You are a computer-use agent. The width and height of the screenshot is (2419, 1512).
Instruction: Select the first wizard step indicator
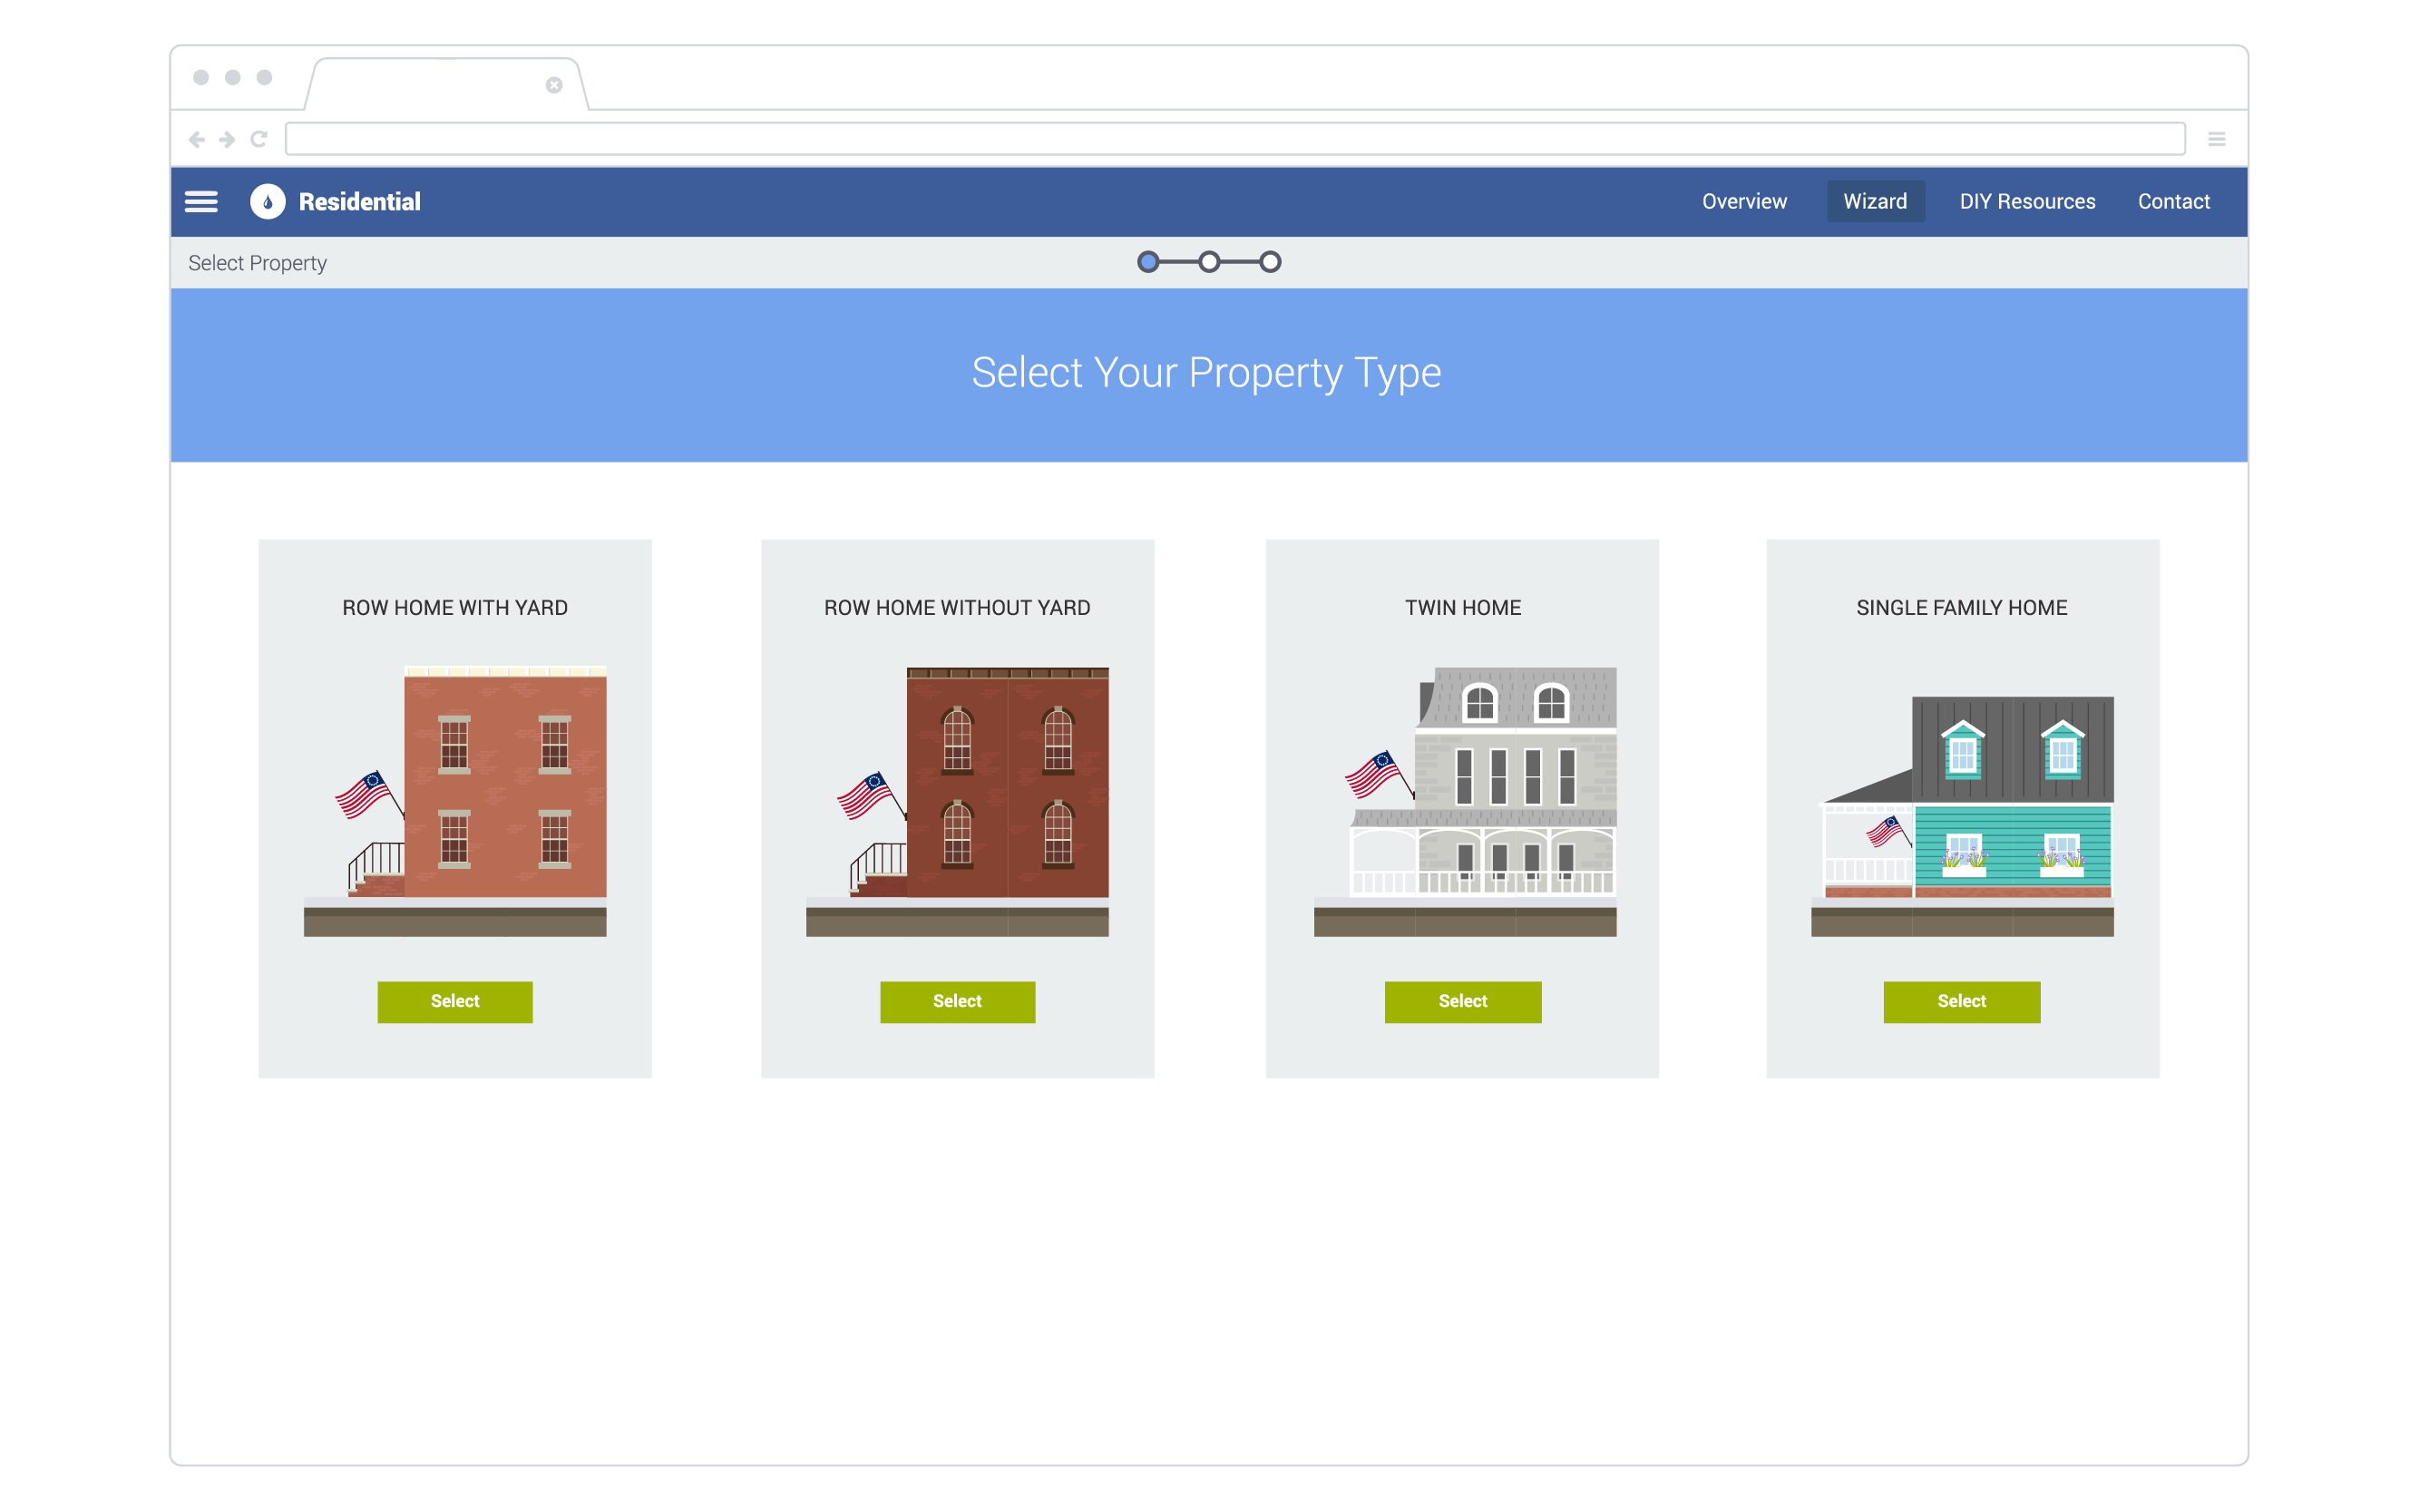tap(1148, 262)
